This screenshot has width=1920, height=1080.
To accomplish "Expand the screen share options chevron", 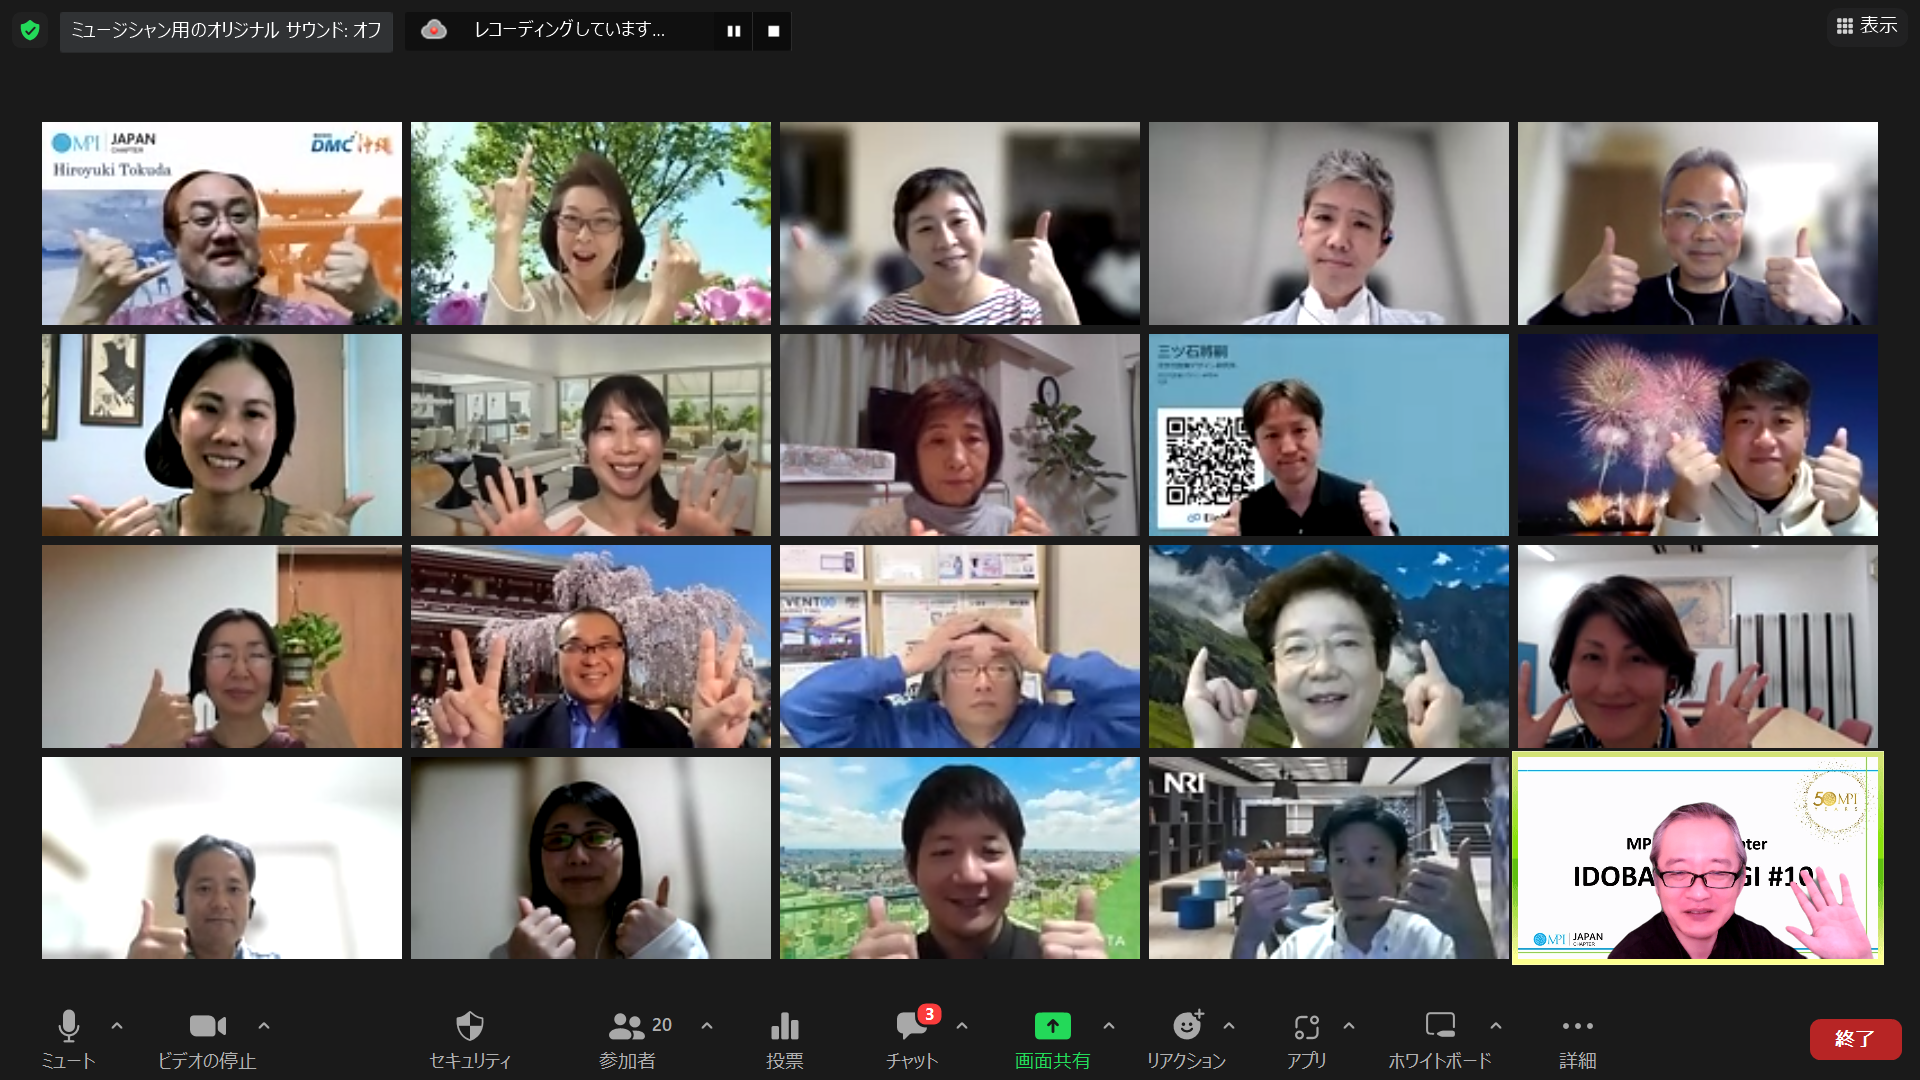I will (x=1108, y=1026).
